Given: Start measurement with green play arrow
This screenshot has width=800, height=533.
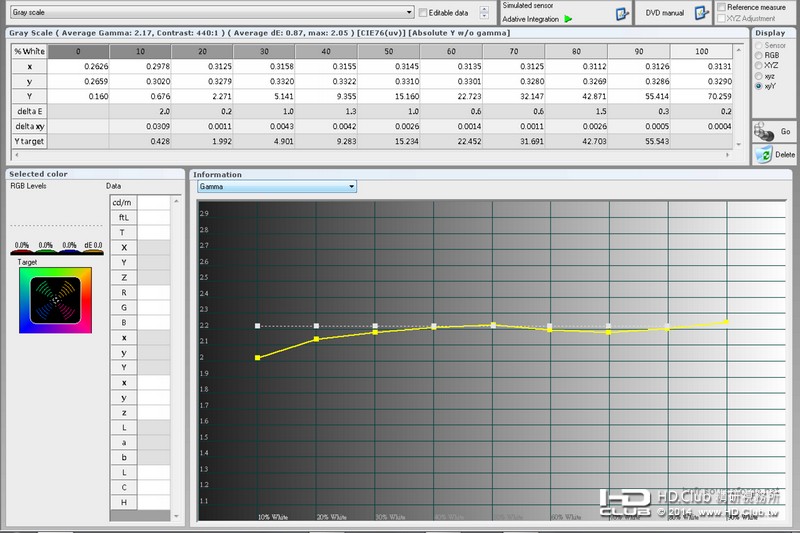Looking at the screenshot, I should (x=568, y=19).
